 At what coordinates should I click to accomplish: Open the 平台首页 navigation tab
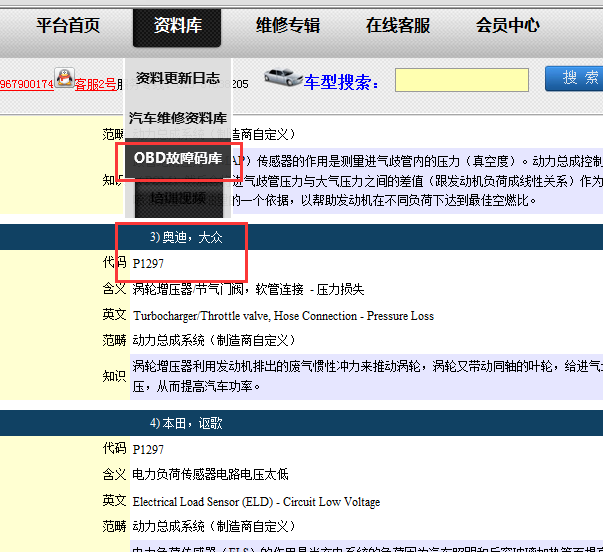pyautogui.click(x=68, y=26)
